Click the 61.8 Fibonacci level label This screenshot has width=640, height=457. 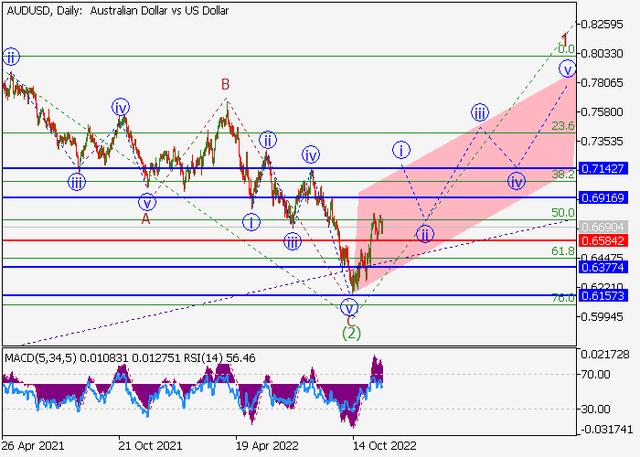564,254
